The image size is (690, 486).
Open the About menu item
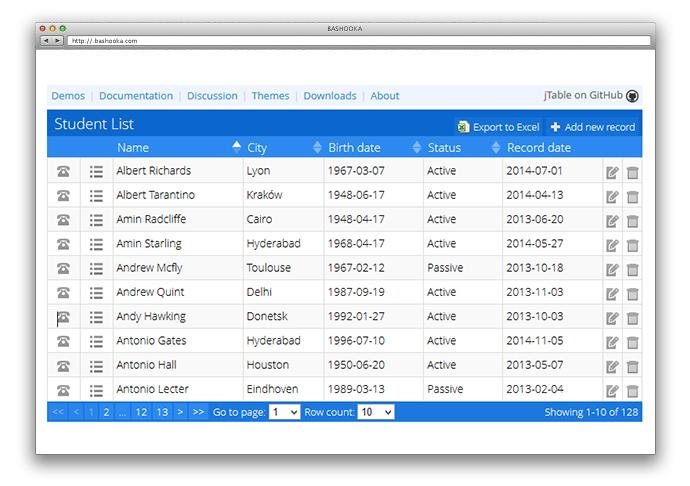point(385,96)
